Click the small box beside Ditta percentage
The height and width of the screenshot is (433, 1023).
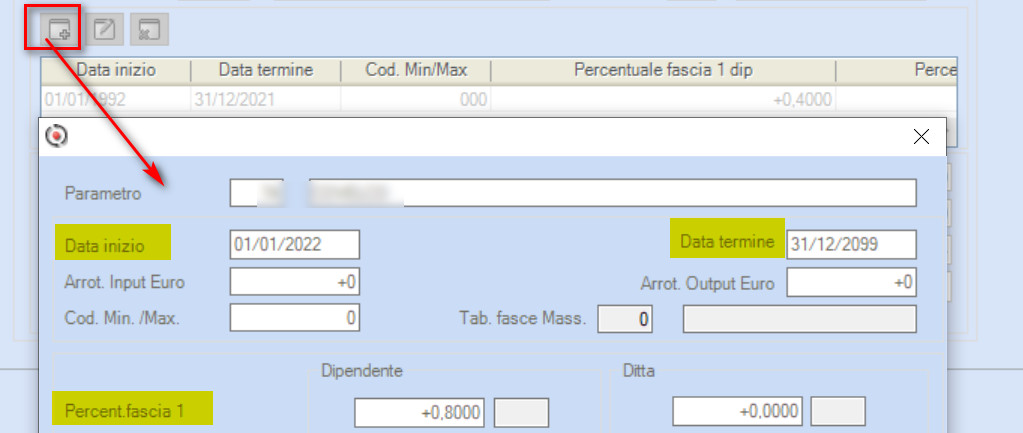point(838,412)
